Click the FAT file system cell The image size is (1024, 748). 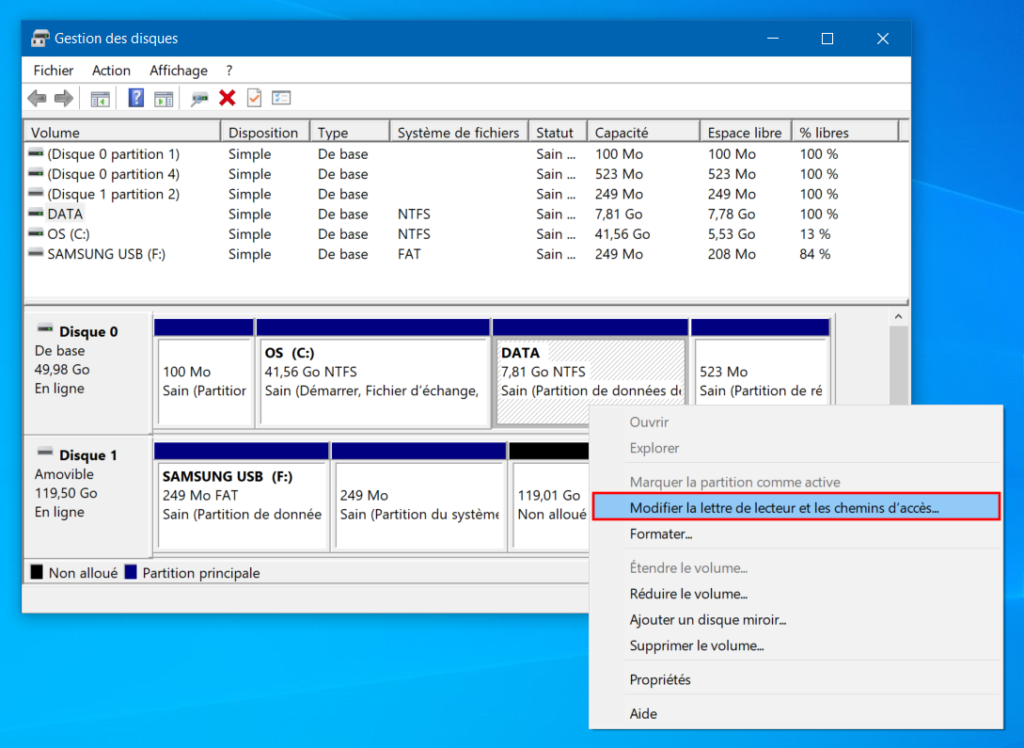click(409, 254)
